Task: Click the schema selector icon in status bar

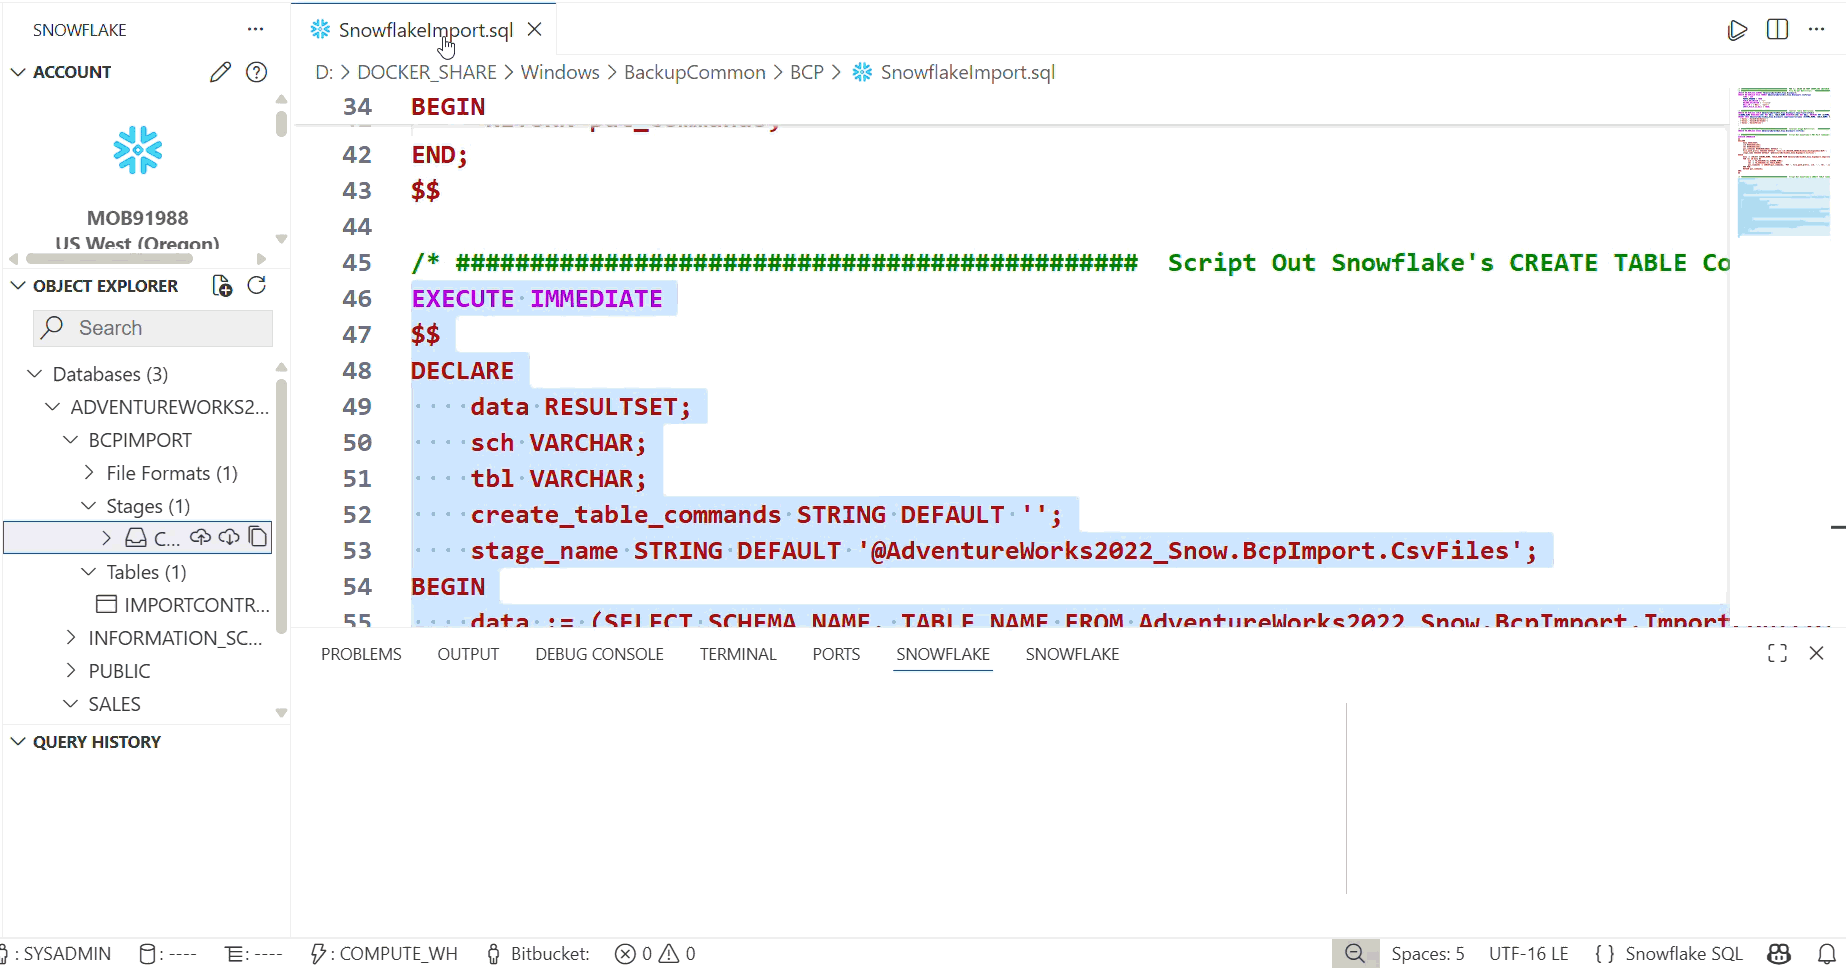Action: 254,954
